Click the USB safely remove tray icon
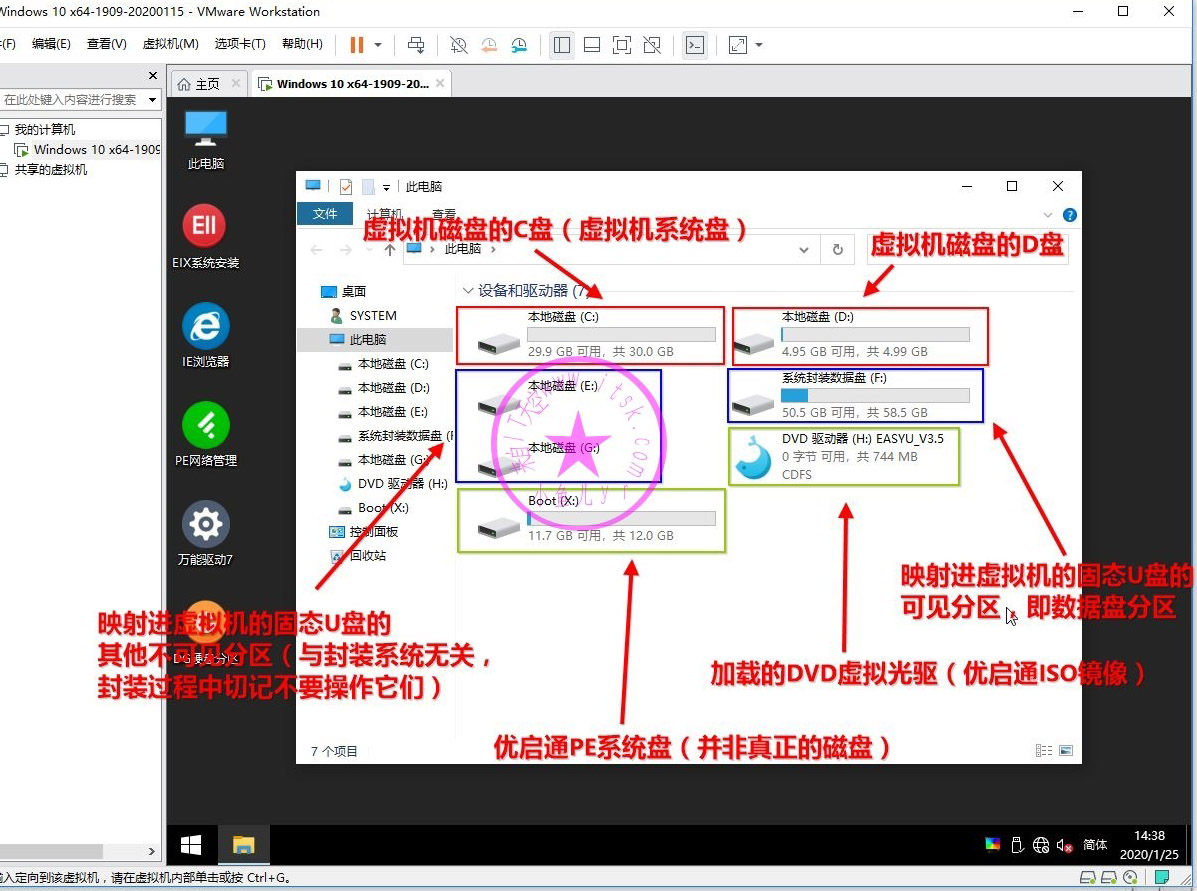Image resolution: width=1197 pixels, height=891 pixels. pyautogui.click(x=1017, y=844)
